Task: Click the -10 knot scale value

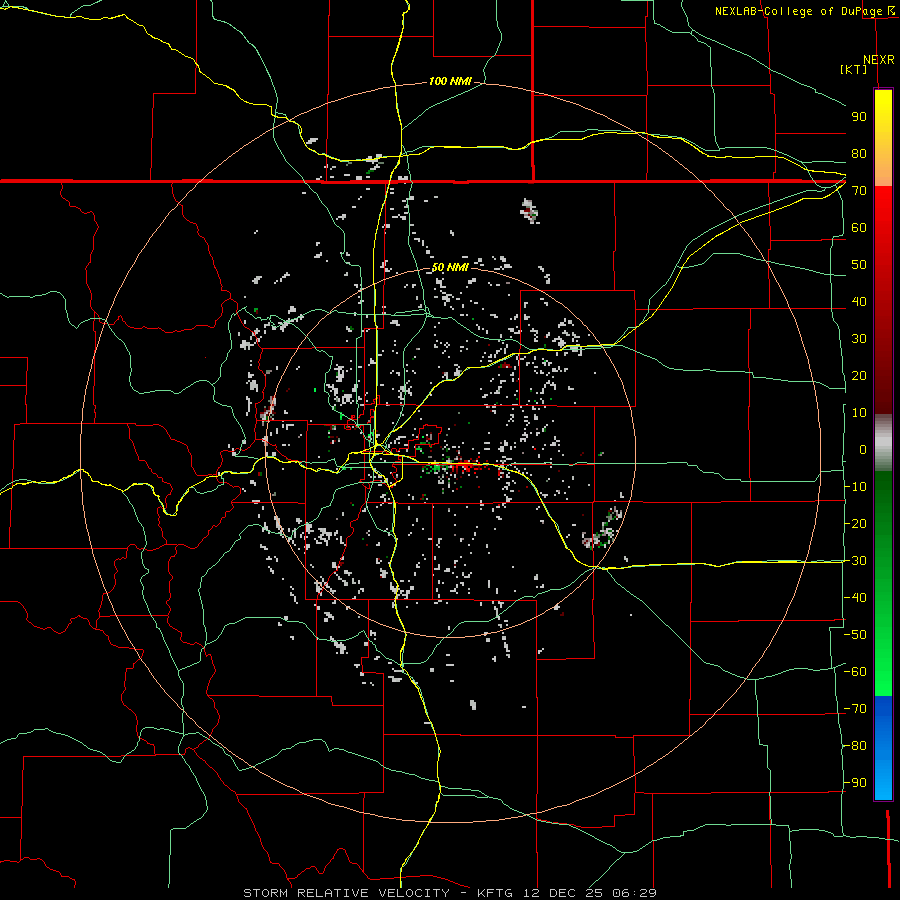Action: (855, 487)
